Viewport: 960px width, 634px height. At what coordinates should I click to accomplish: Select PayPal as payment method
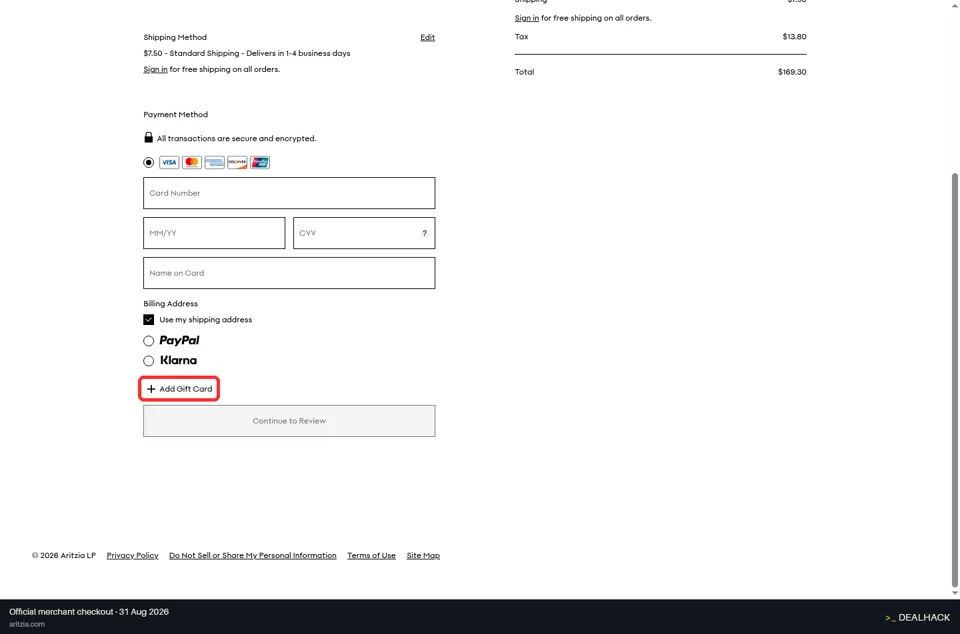tap(148, 341)
